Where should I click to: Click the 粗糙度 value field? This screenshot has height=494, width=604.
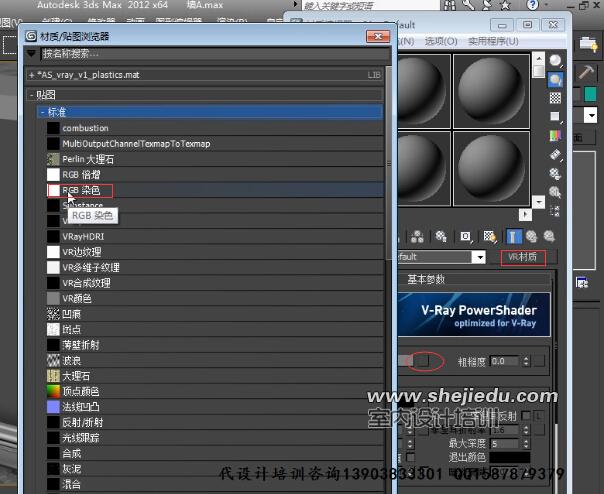(506, 361)
